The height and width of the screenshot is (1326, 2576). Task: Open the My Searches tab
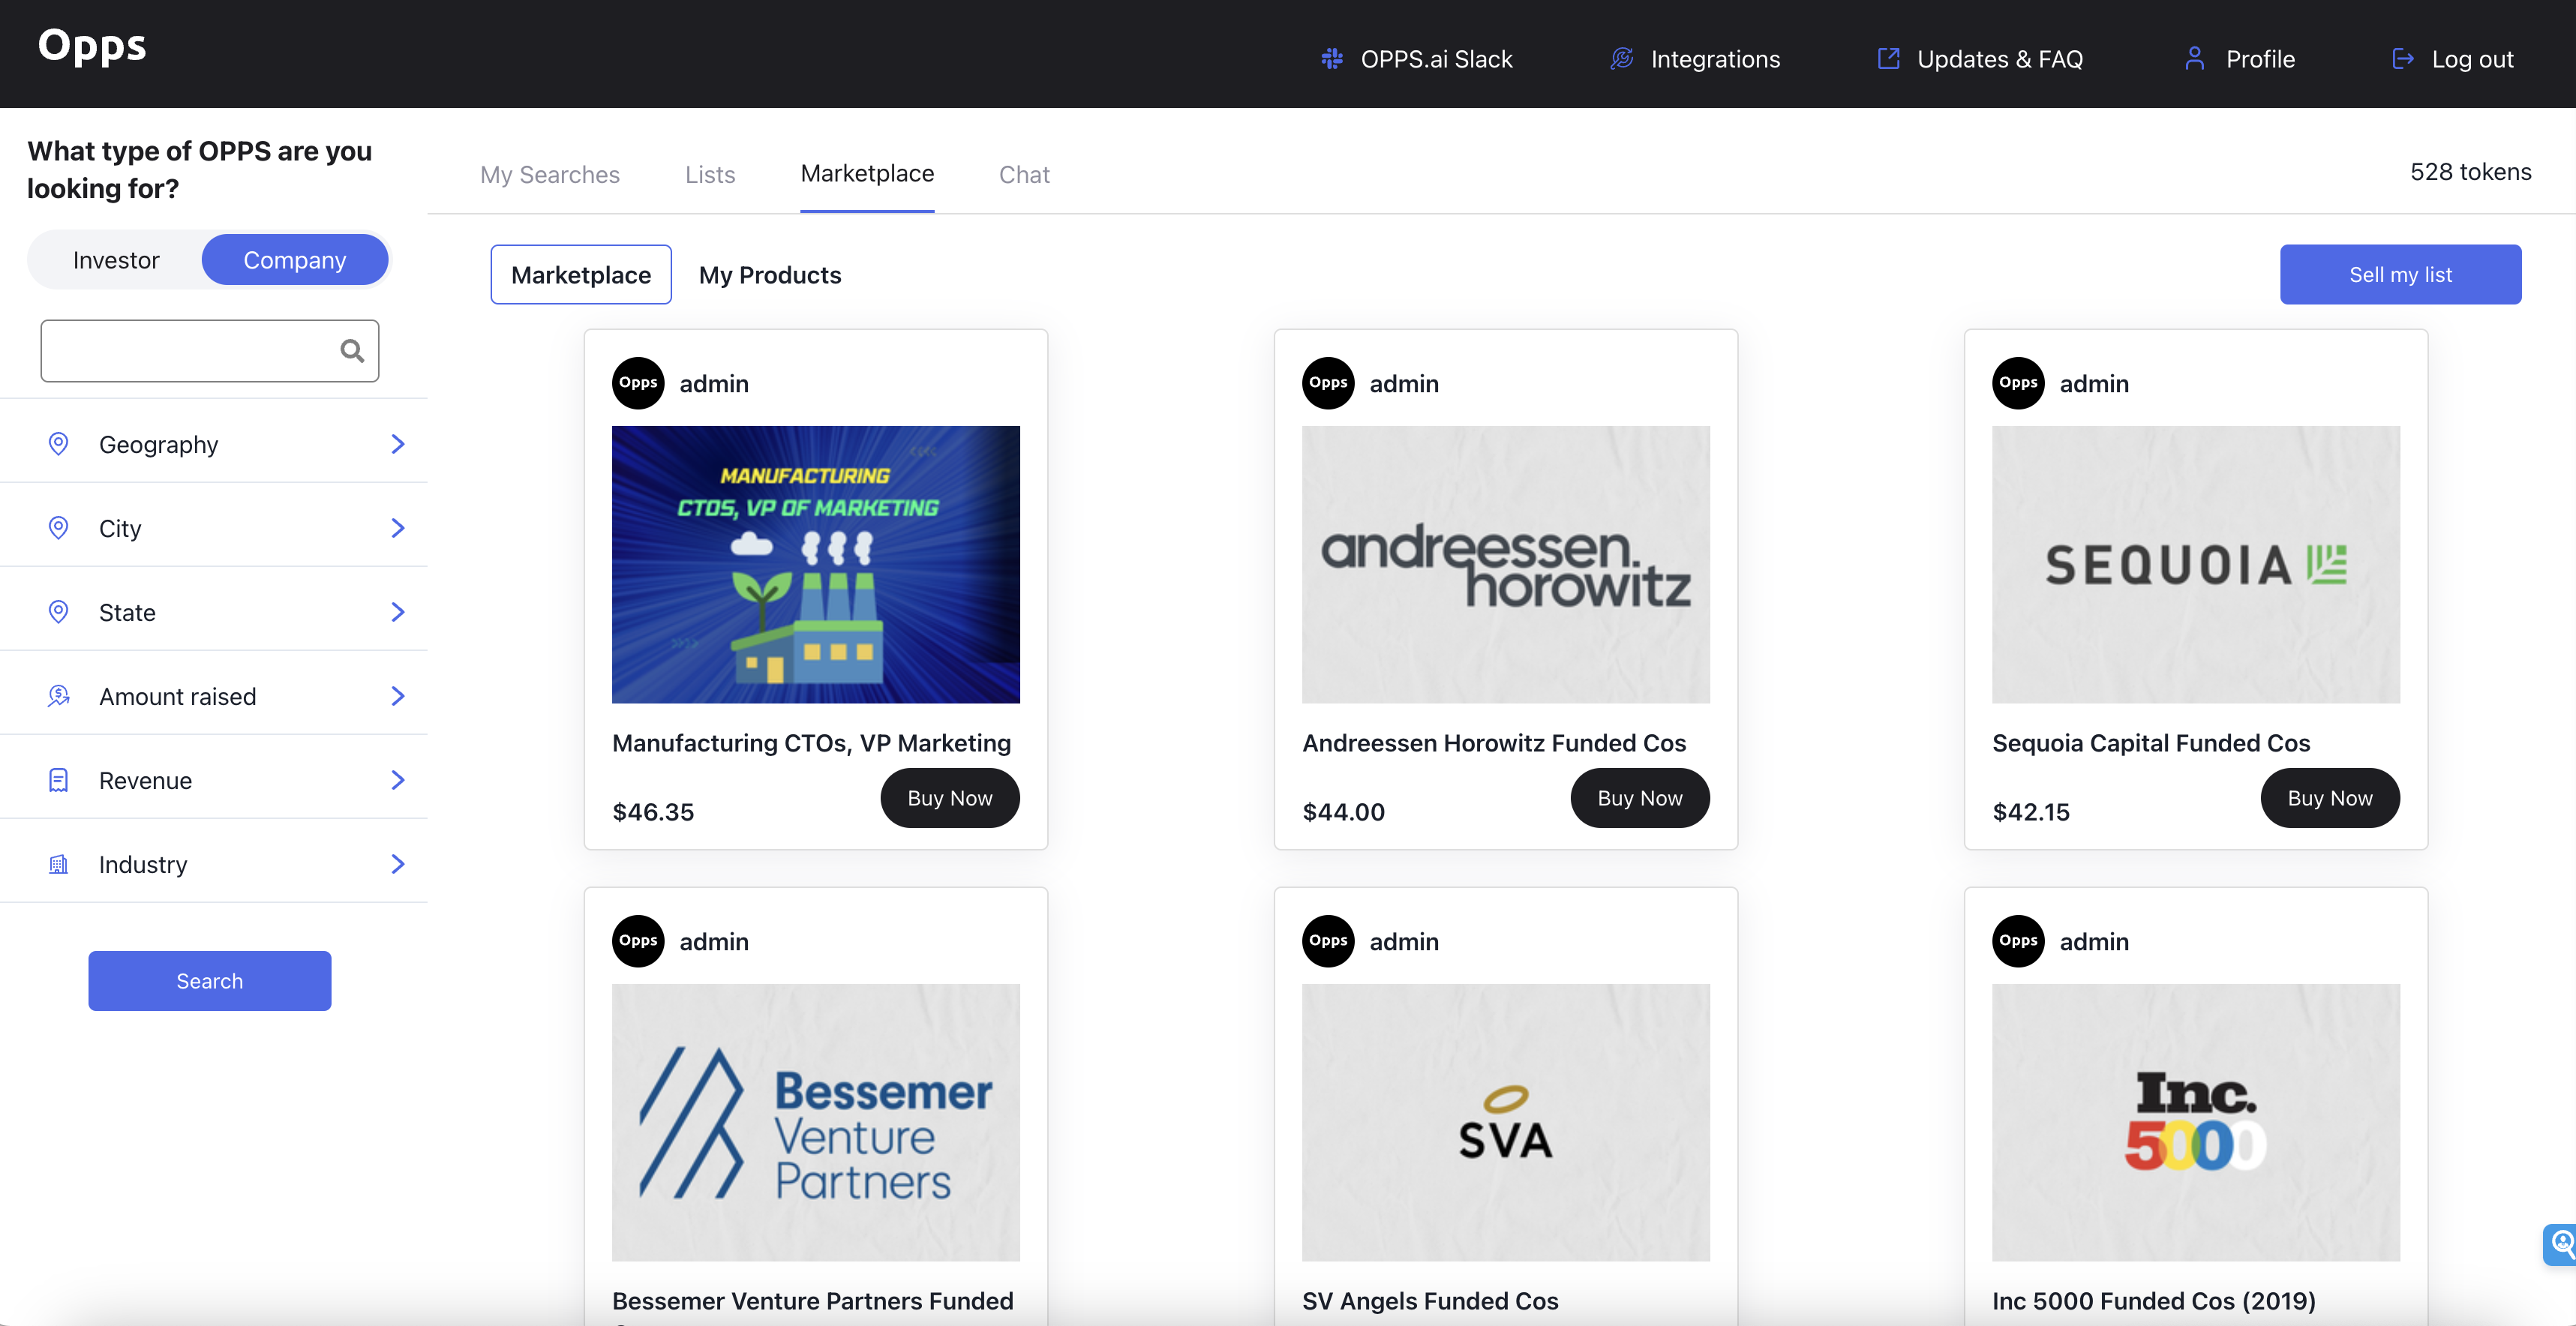coord(550,174)
